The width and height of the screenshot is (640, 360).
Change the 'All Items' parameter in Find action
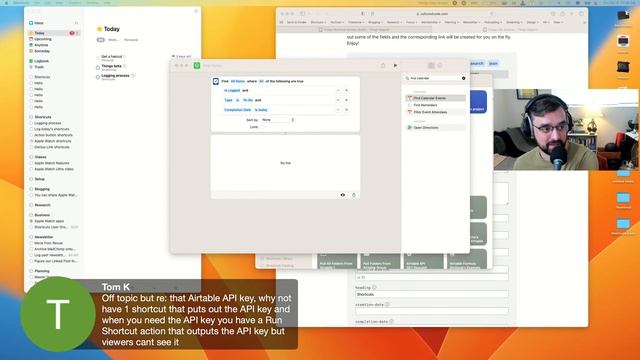(x=238, y=81)
